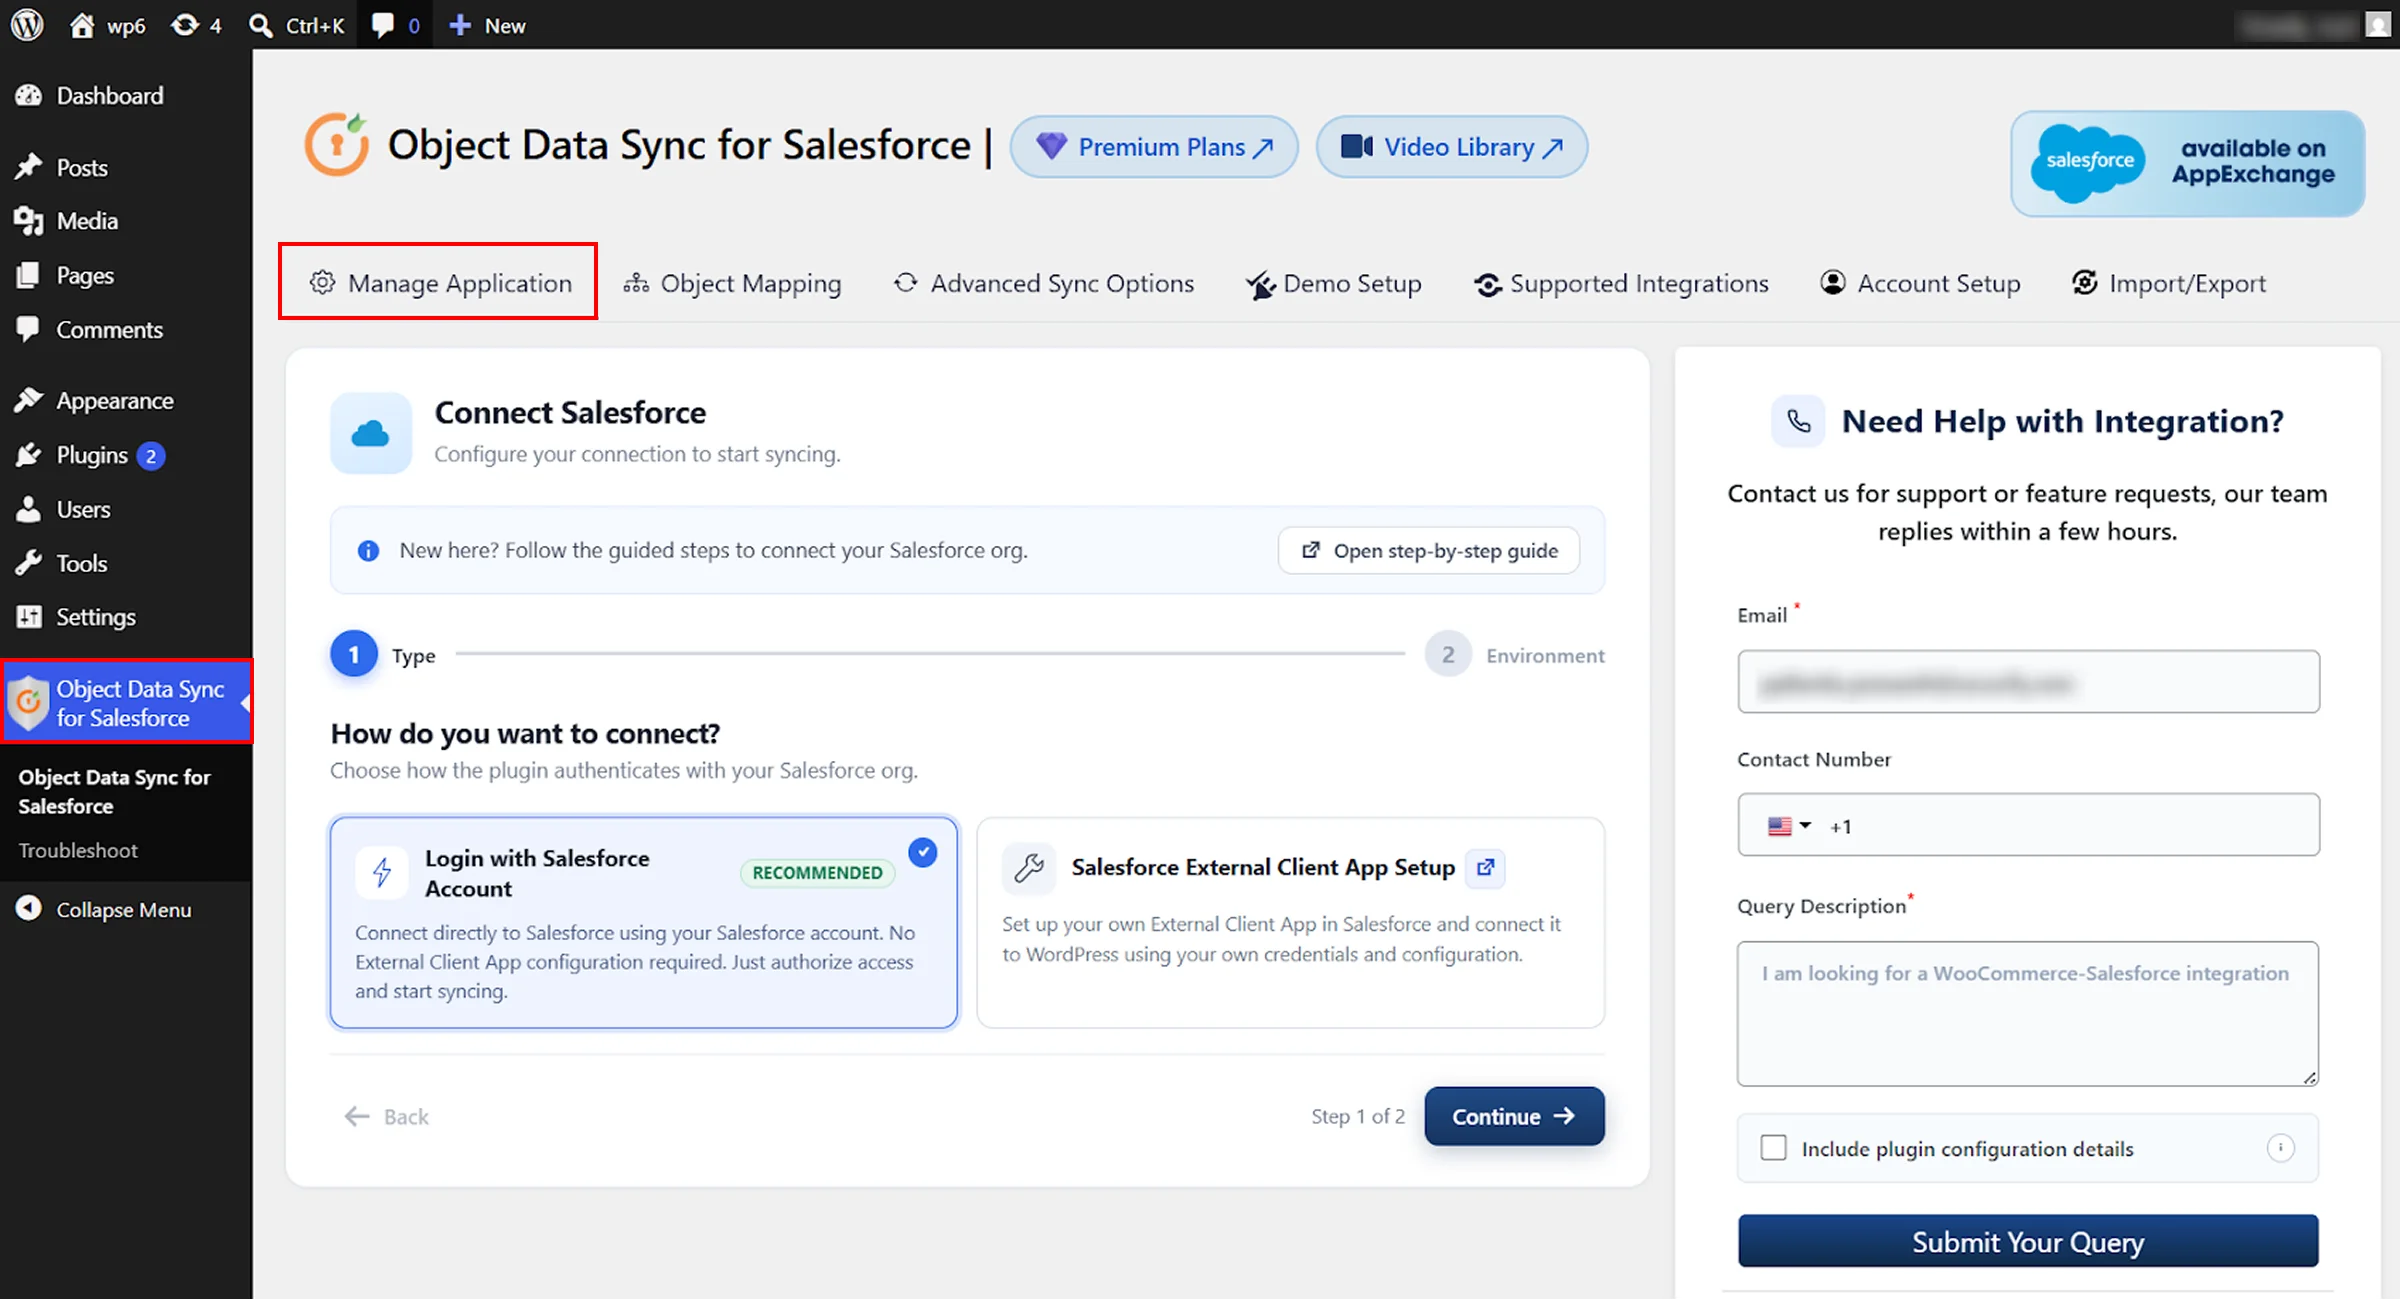Screen dimensions: 2400x1300
Task: Click the phone icon beside Need Help heading
Action: 1798,421
